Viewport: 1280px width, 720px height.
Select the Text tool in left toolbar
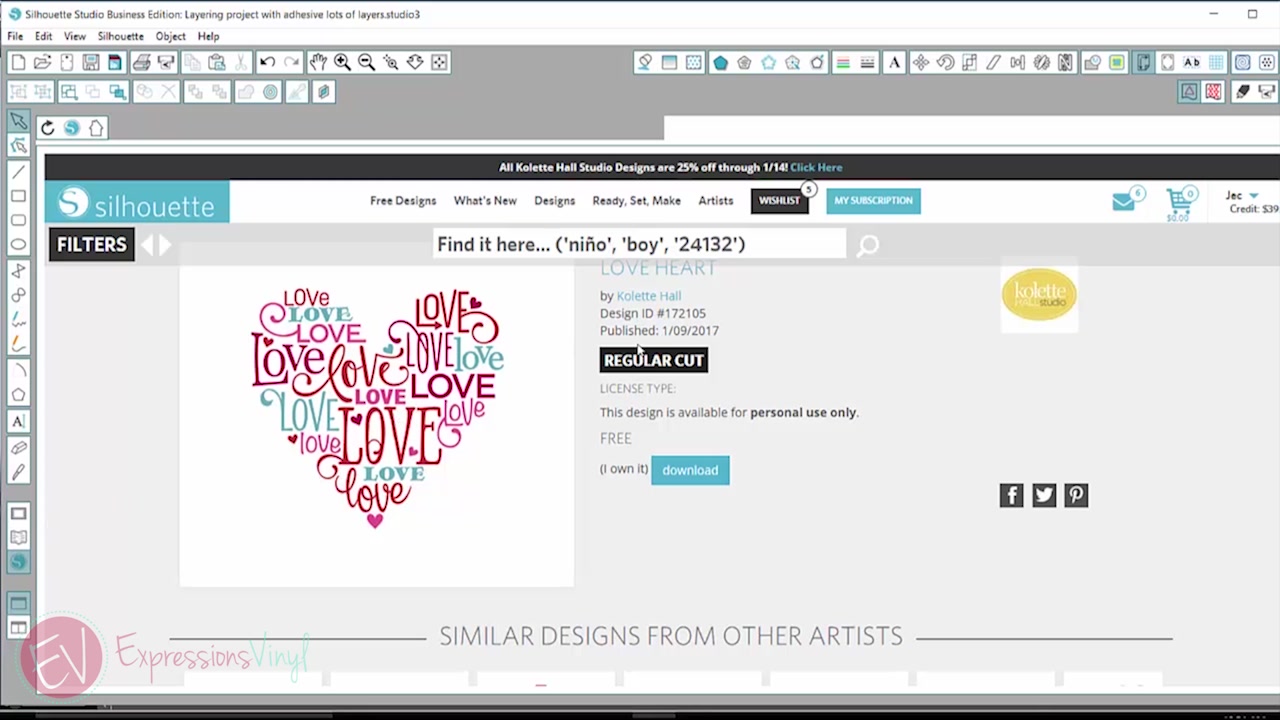pos(18,421)
